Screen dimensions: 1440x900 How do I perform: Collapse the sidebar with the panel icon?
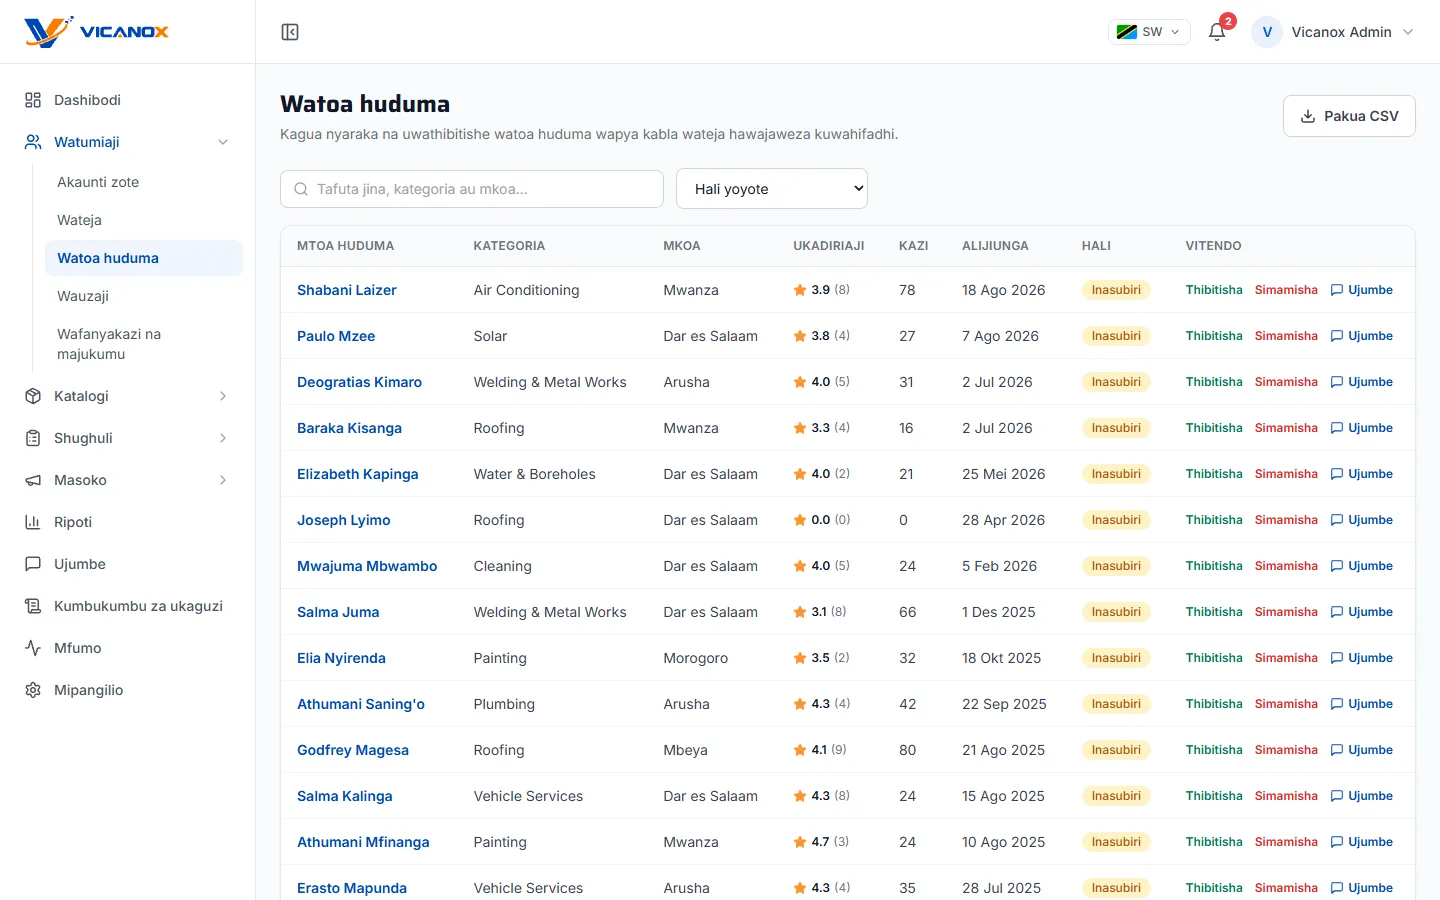290,32
